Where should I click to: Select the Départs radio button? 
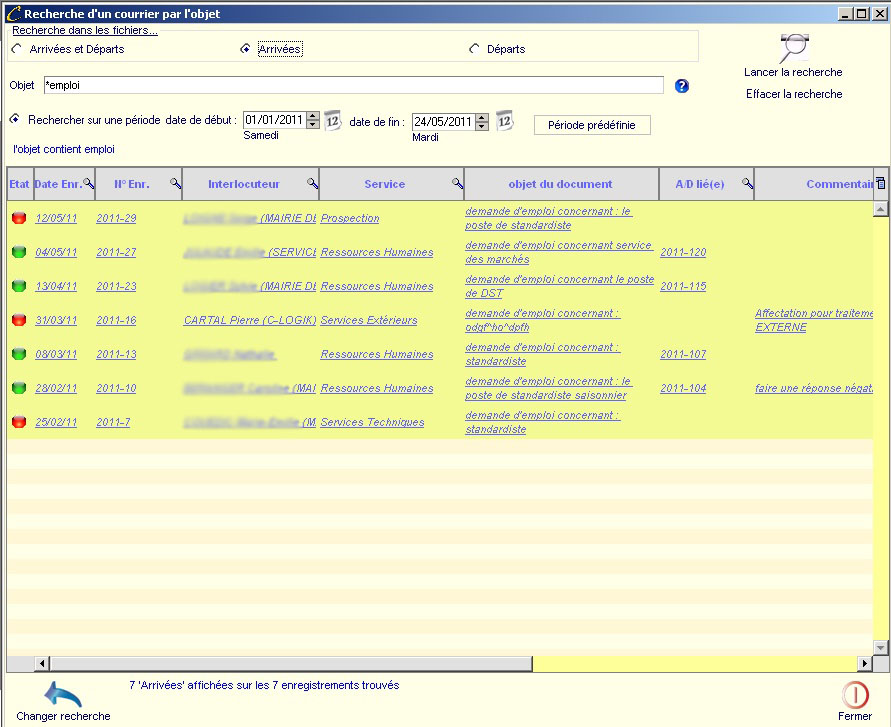[474, 49]
